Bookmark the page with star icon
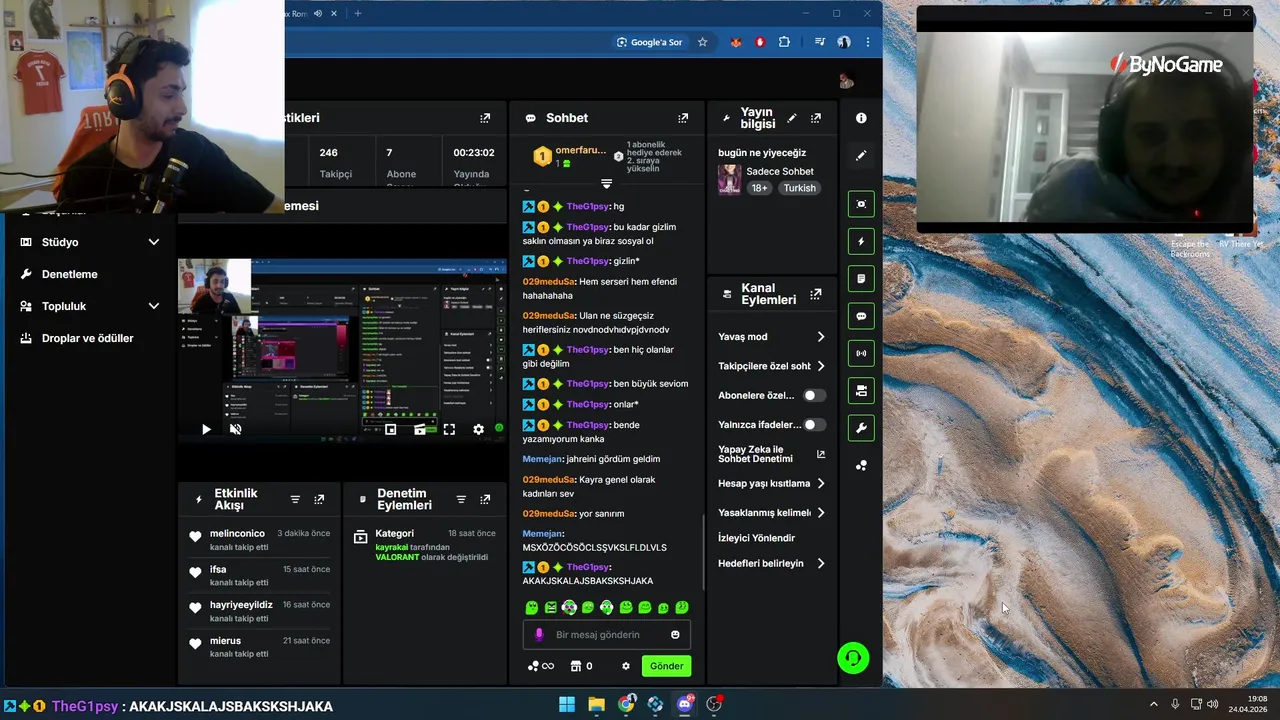This screenshot has width=1280, height=720. [702, 42]
